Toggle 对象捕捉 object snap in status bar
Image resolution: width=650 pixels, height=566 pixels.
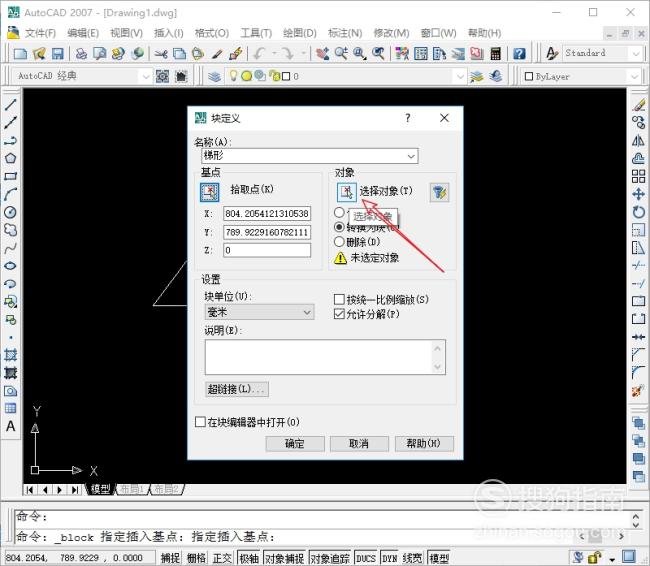(x=284, y=558)
